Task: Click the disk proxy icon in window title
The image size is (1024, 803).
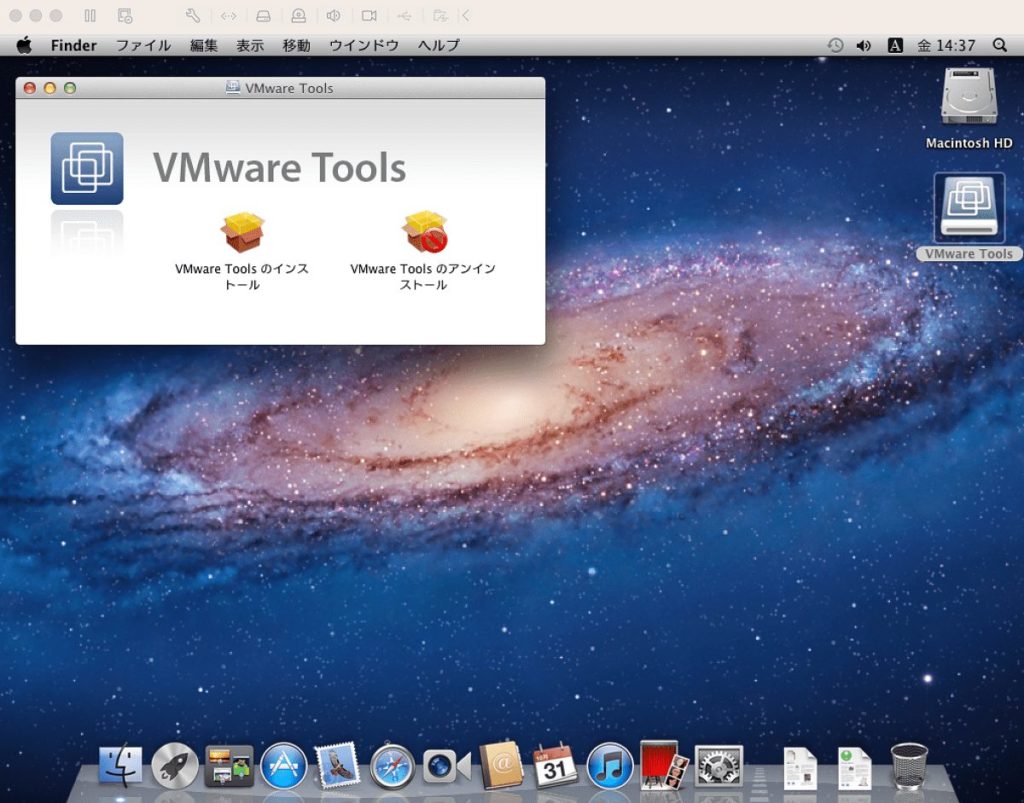Action: tap(232, 87)
